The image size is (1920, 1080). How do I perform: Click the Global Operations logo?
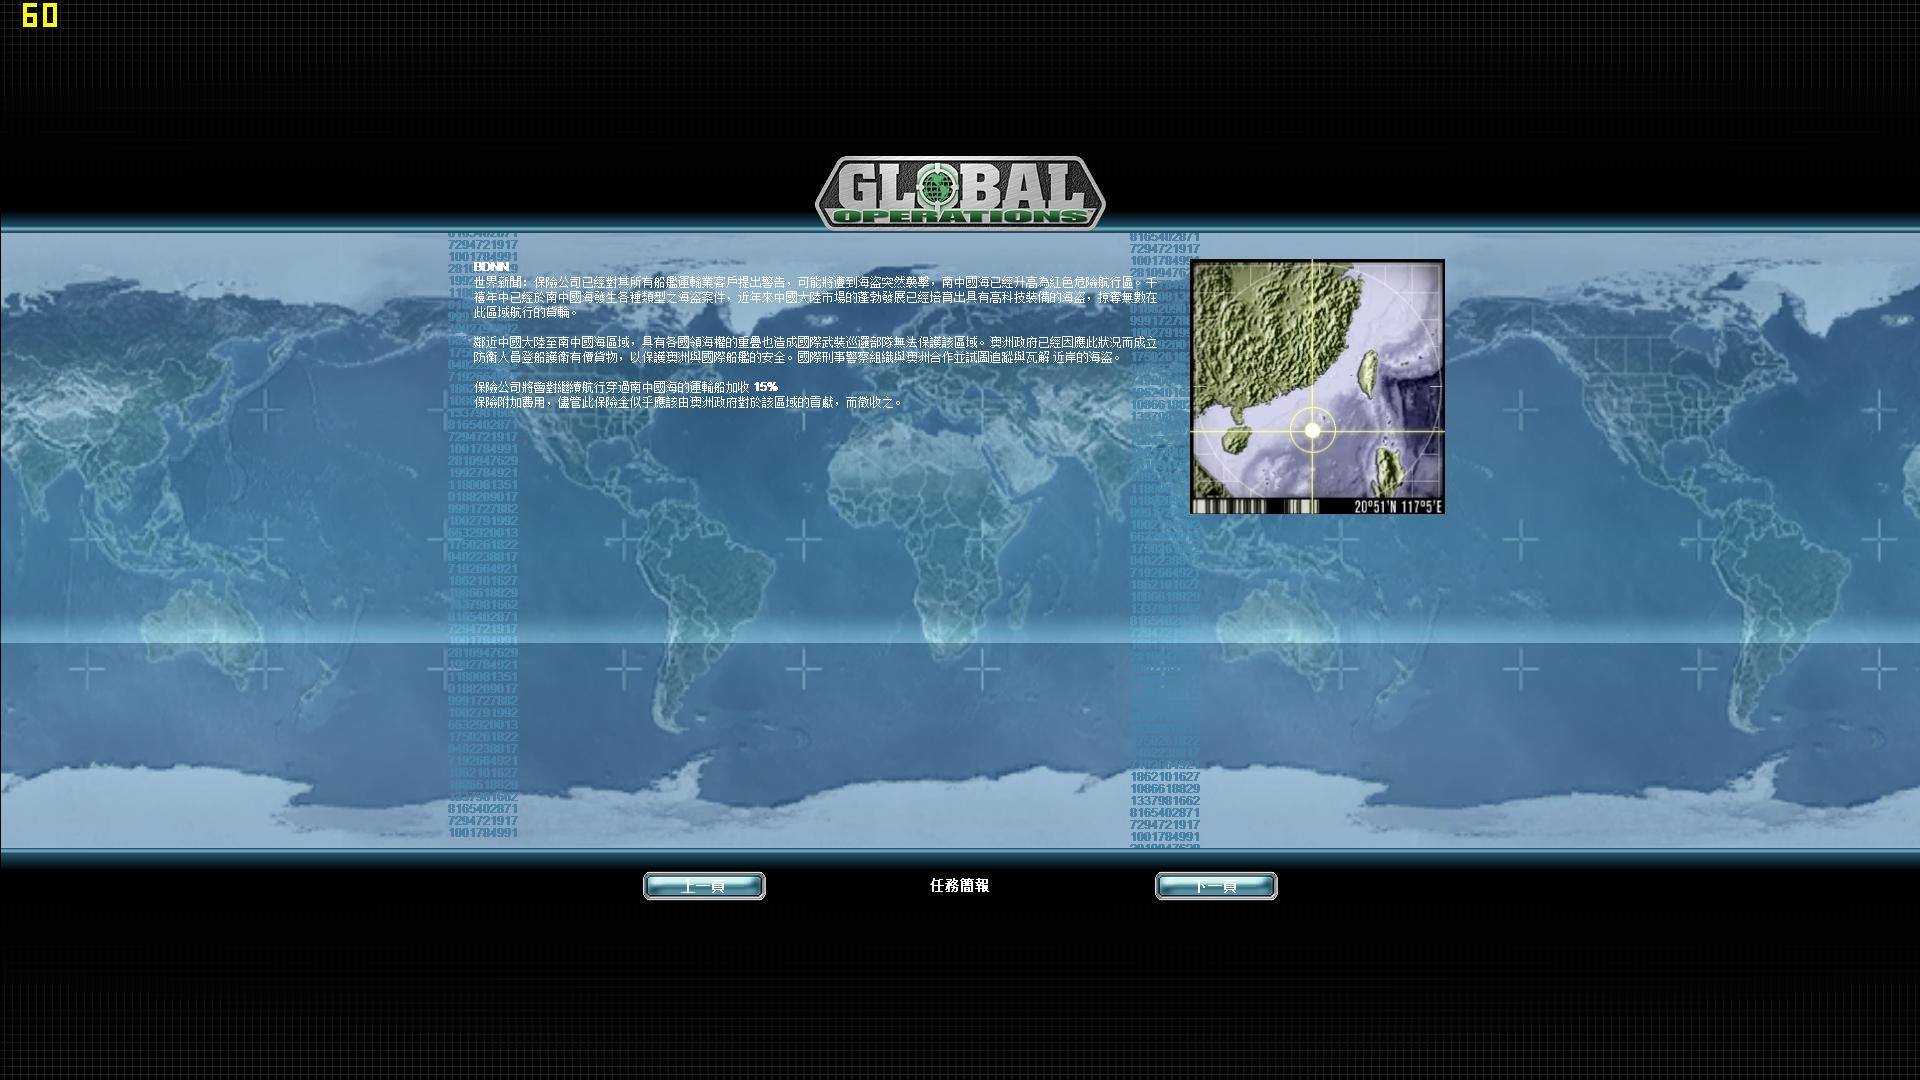point(960,193)
